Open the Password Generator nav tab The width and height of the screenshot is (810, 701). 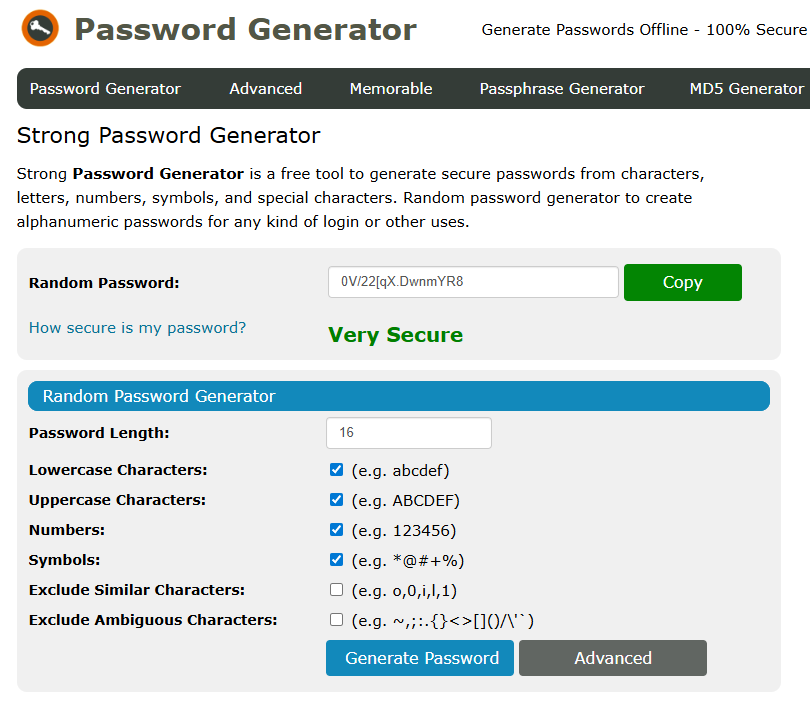click(105, 89)
